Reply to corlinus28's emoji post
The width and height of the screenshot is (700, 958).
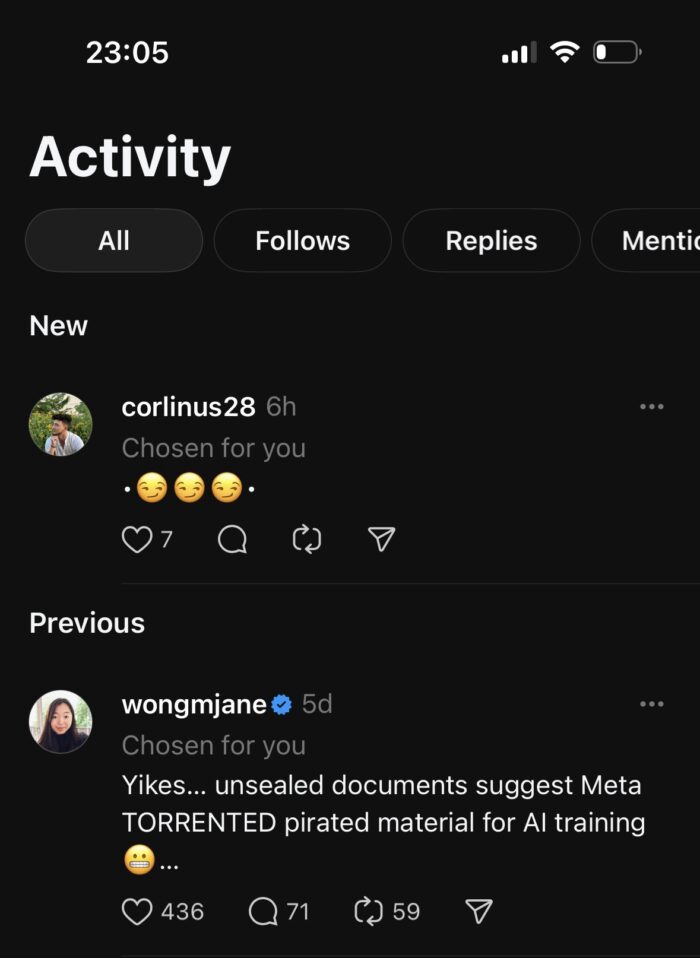point(232,540)
